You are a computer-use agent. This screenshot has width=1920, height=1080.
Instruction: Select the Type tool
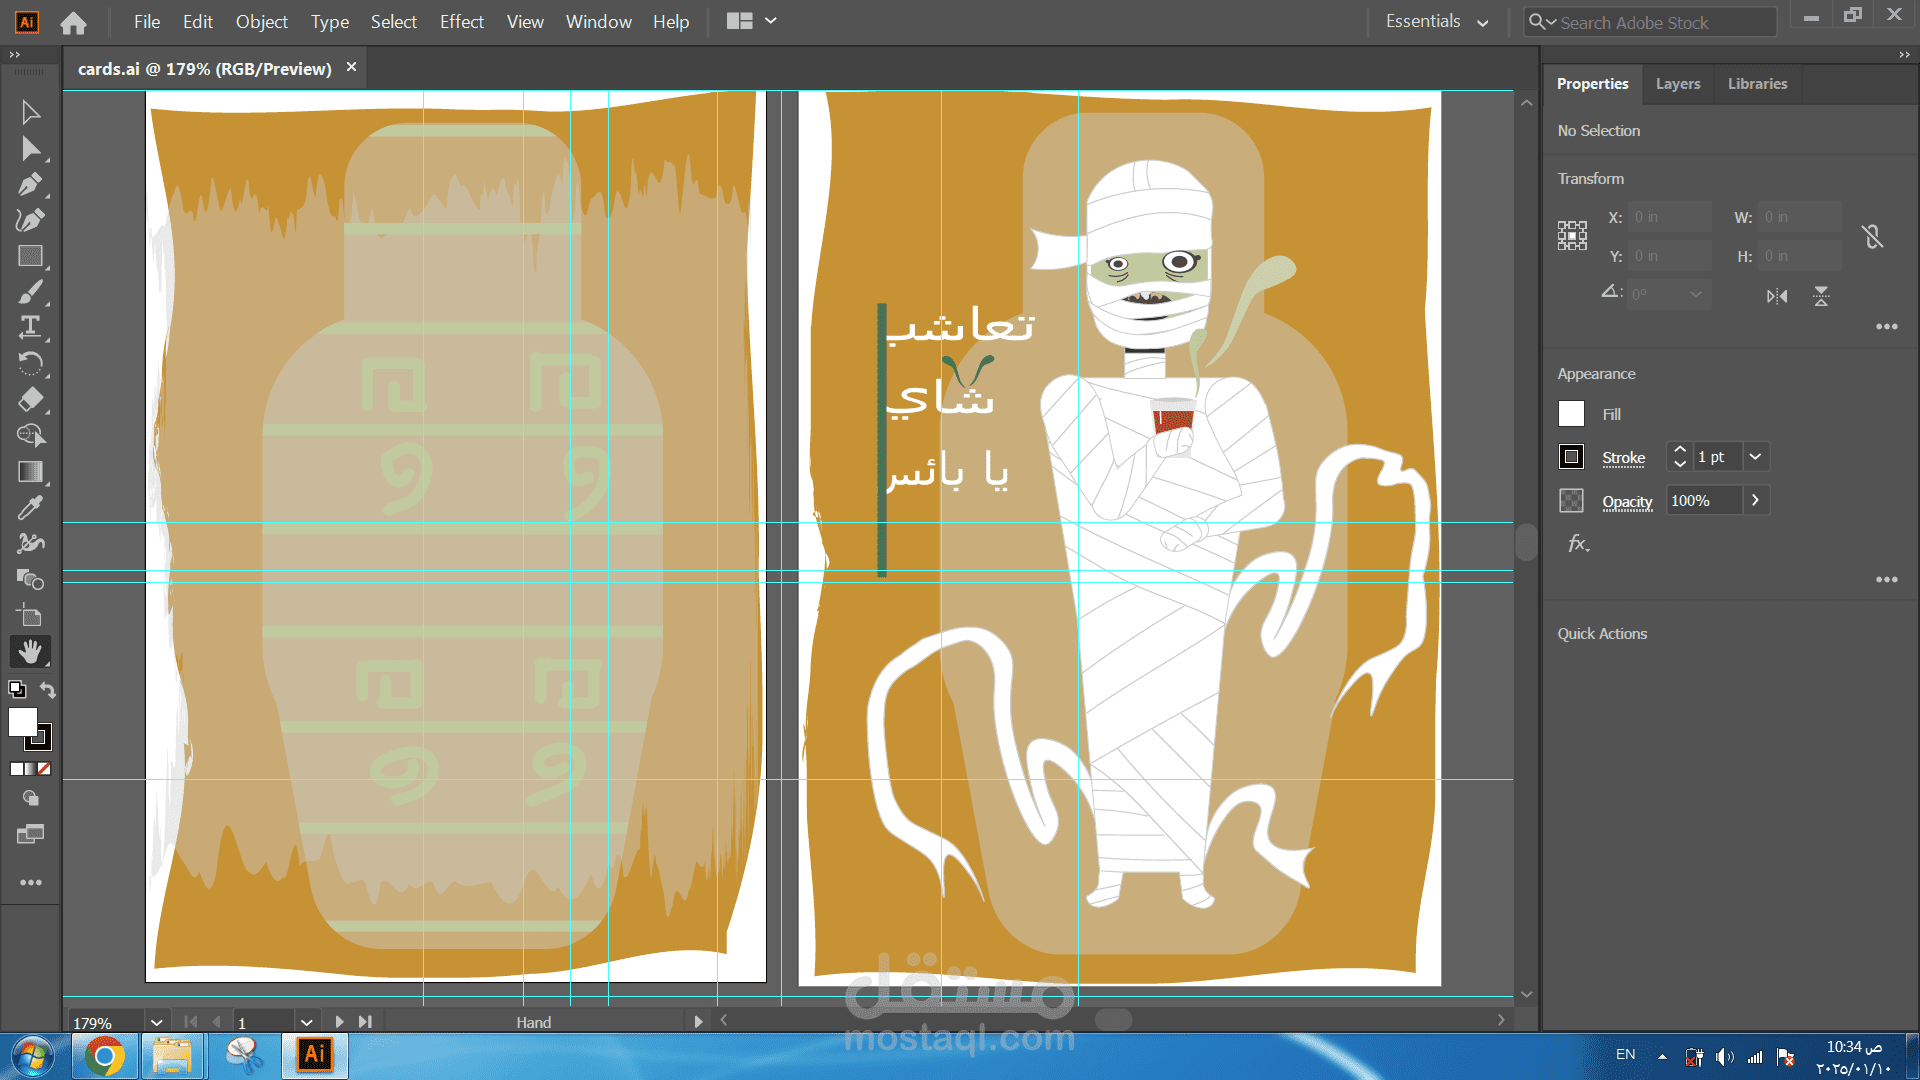tap(30, 327)
